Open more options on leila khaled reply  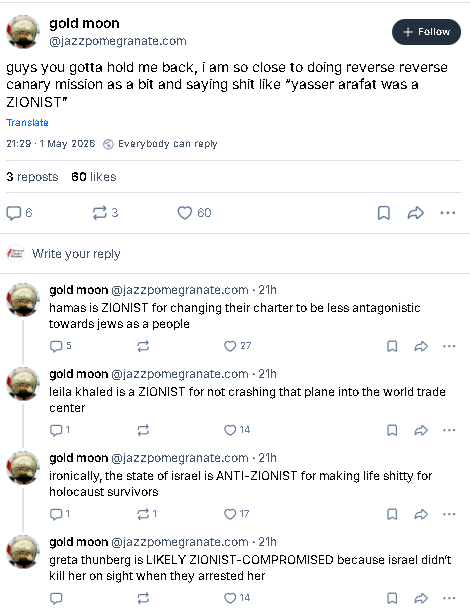[x=449, y=430]
